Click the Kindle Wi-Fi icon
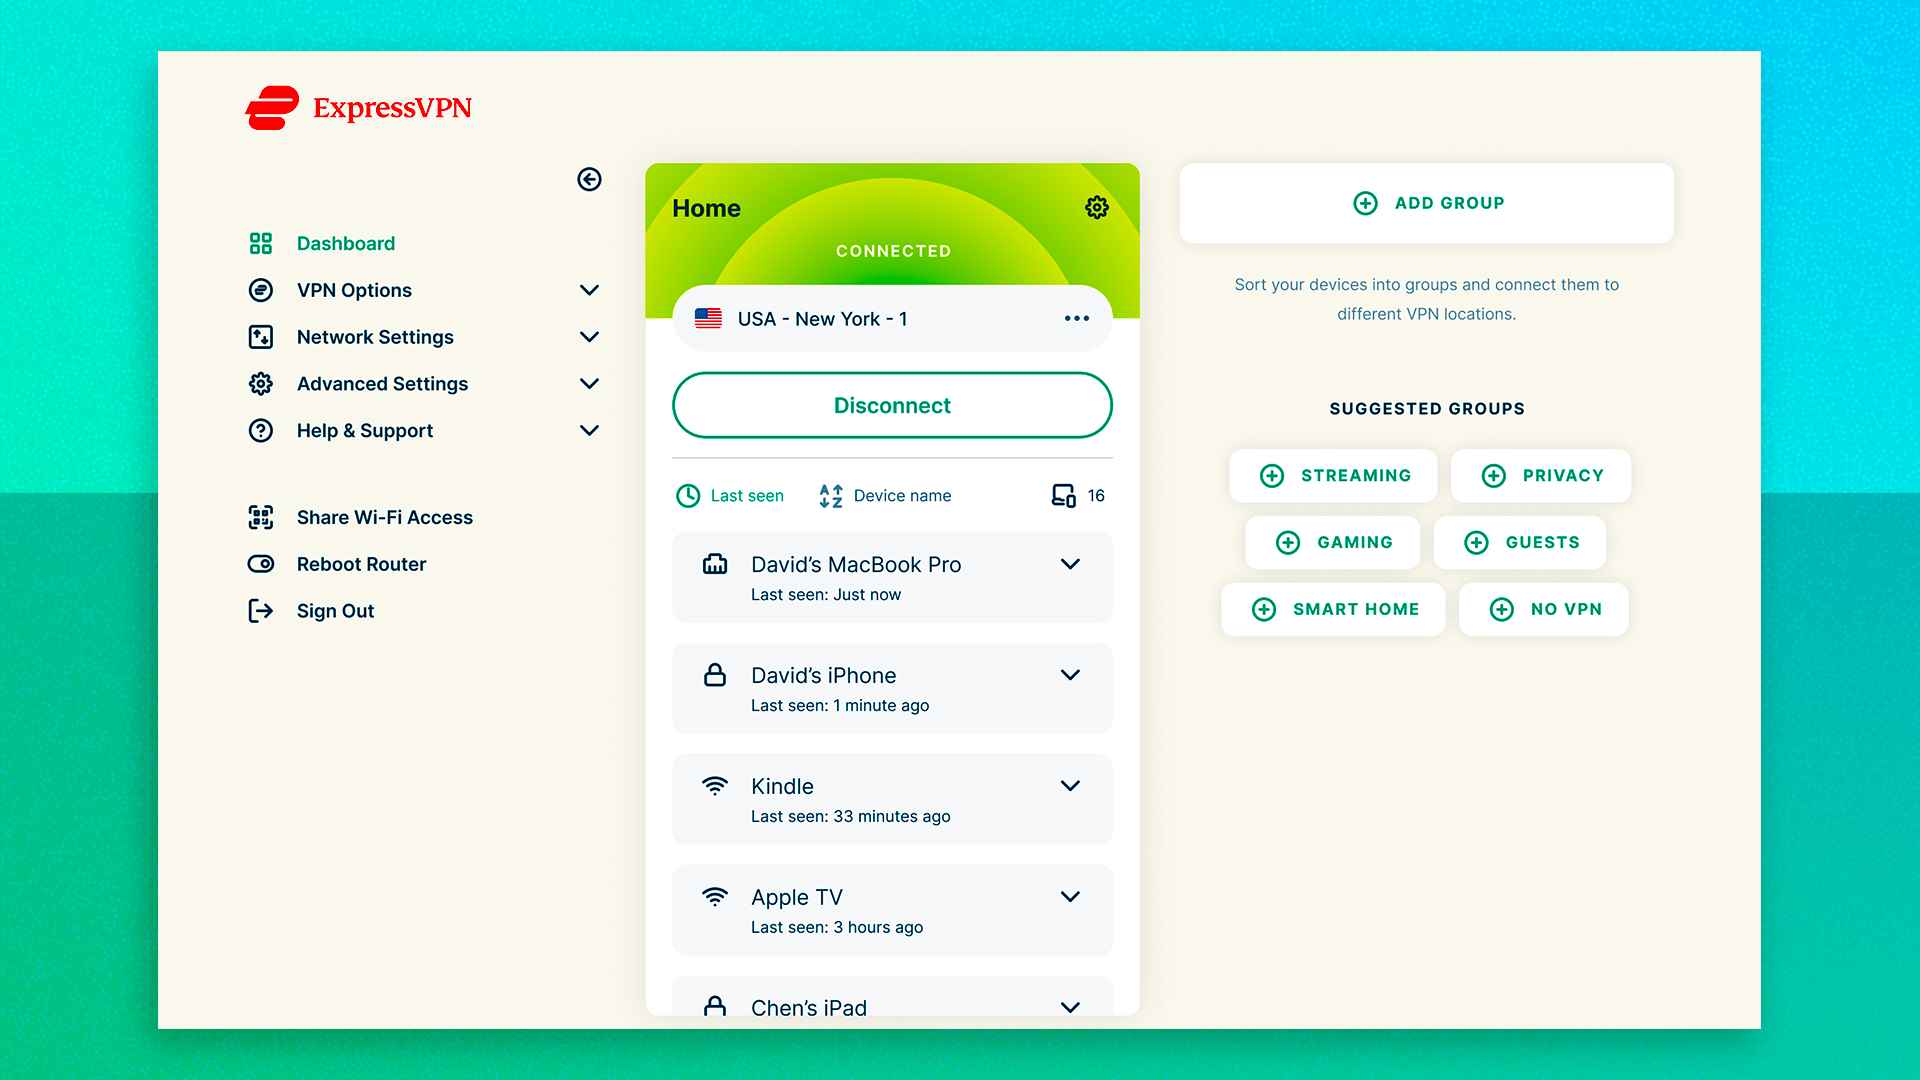The height and width of the screenshot is (1080, 1920). (x=715, y=786)
